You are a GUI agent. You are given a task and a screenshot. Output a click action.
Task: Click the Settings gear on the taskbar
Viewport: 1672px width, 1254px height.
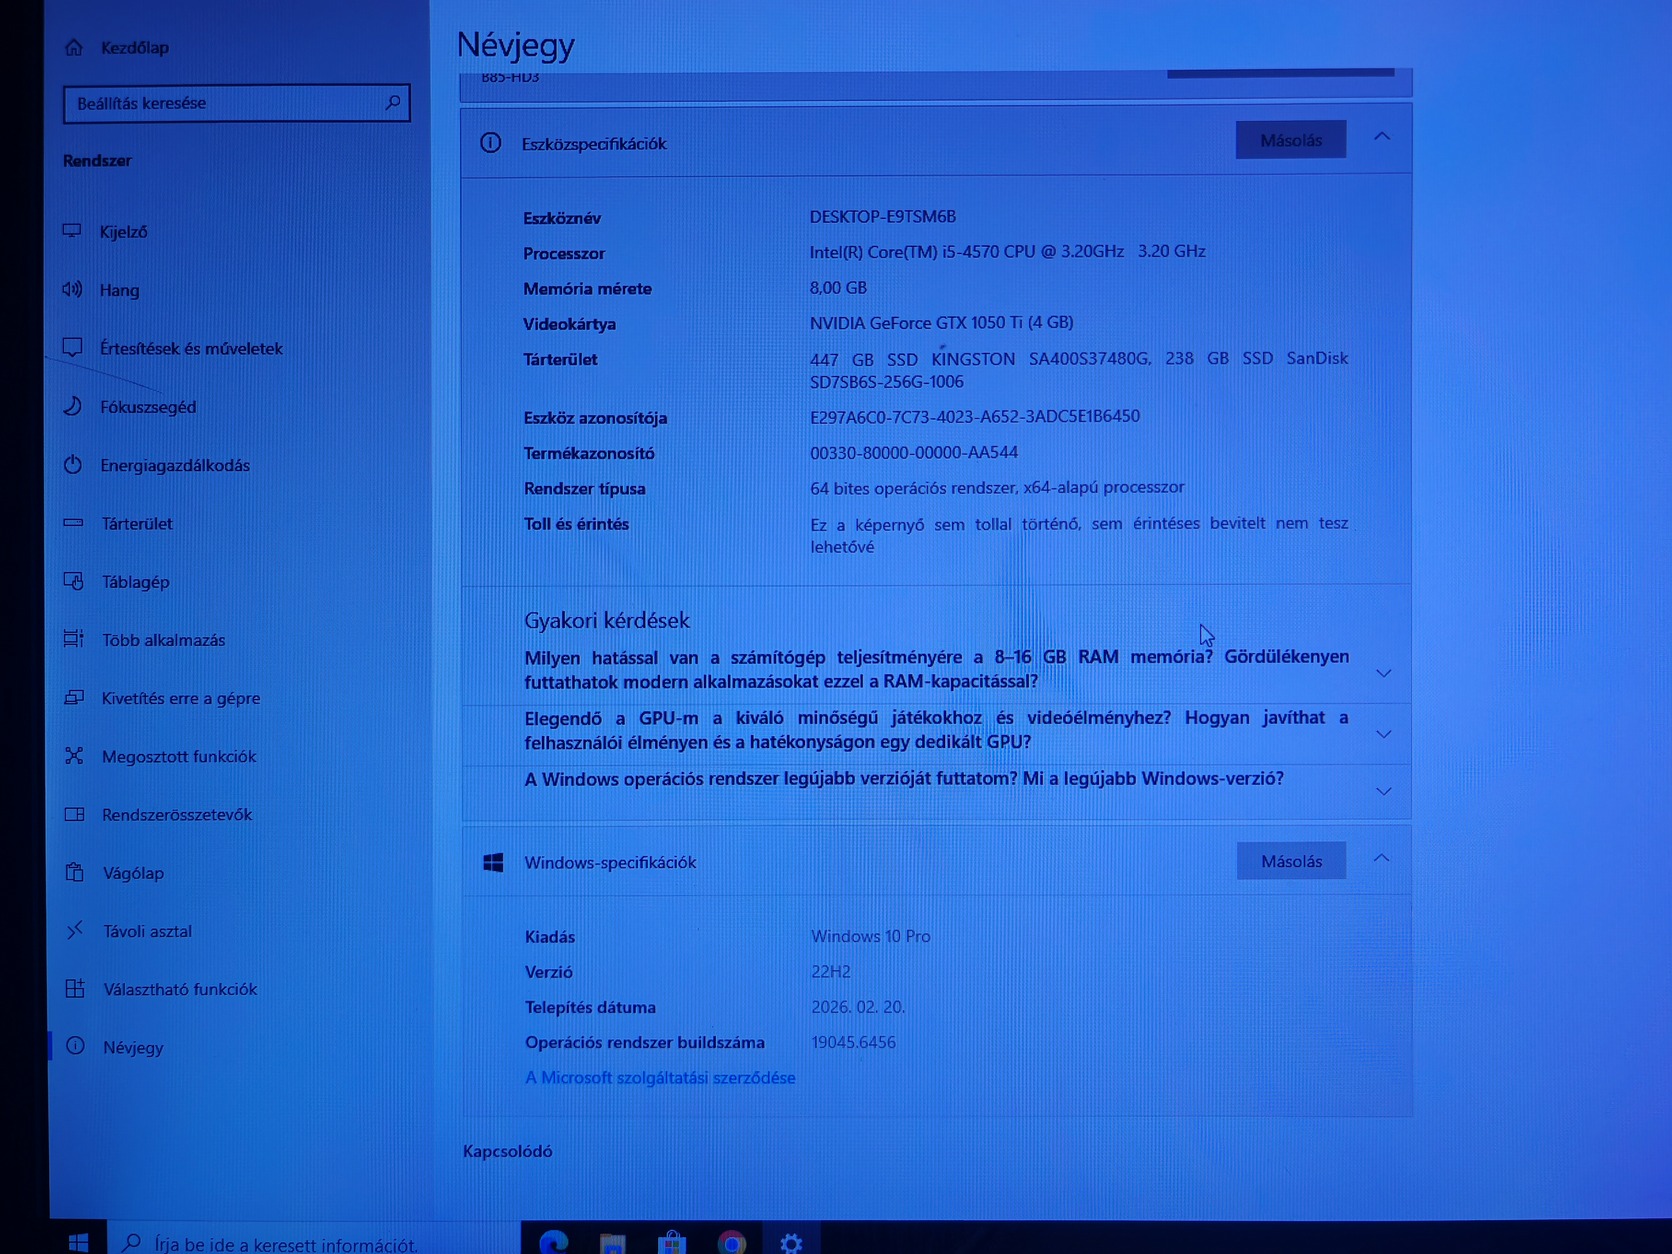[x=791, y=1243]
